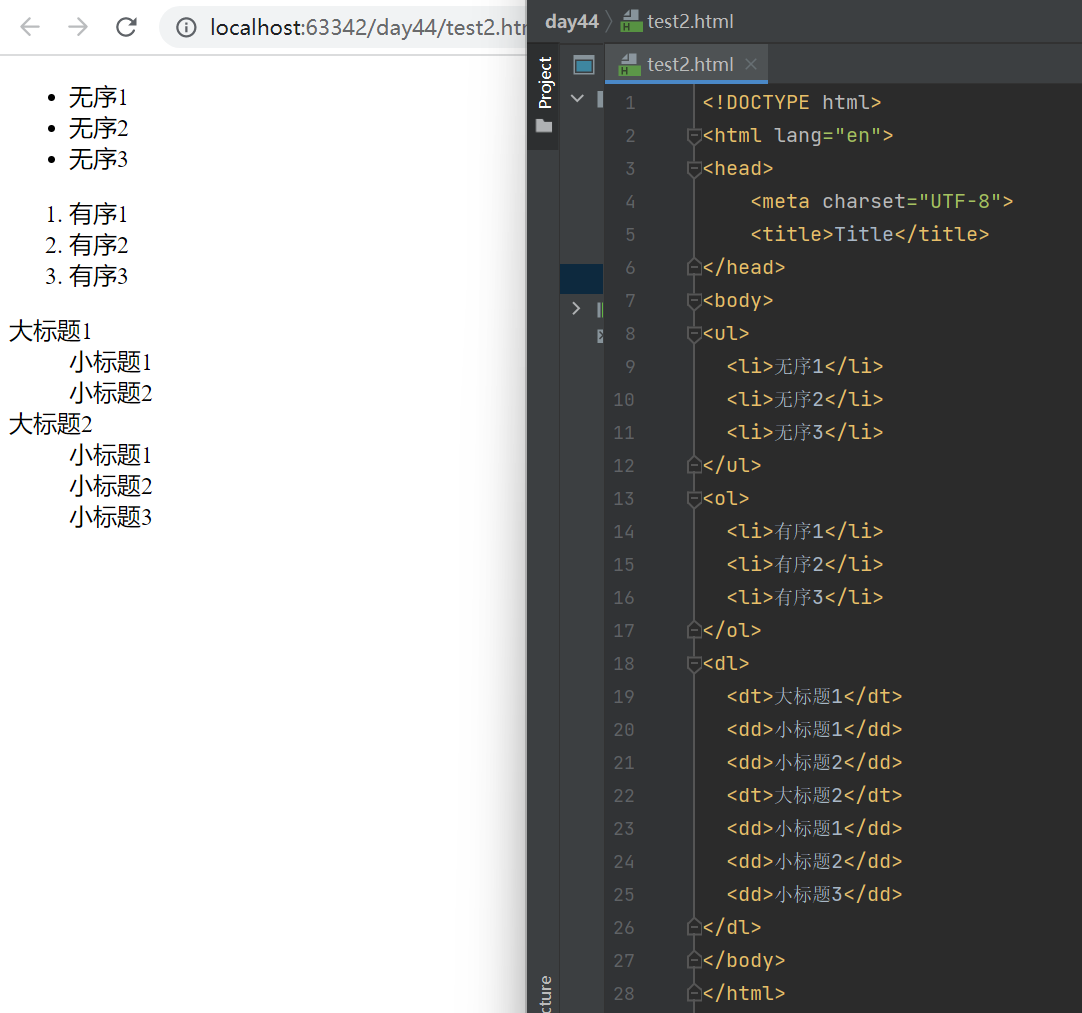Click line number 1 in gutter
Viewport: 1082px width, 1013px height.
point(629,103)
